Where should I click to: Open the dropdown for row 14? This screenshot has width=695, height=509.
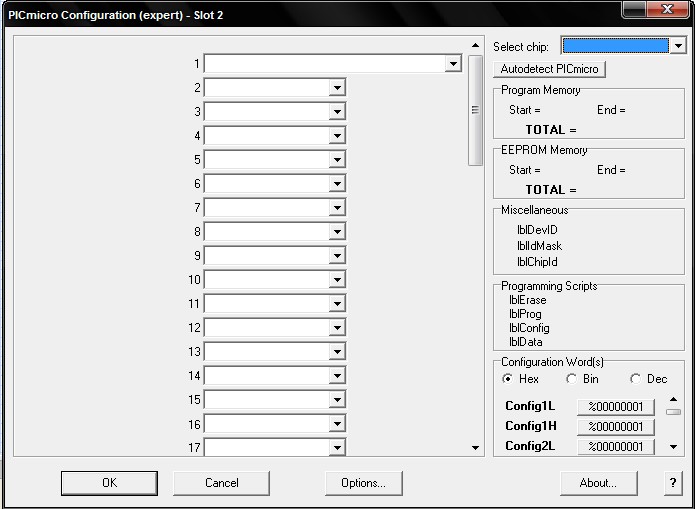pyautogui.click(x=337, y=376)
